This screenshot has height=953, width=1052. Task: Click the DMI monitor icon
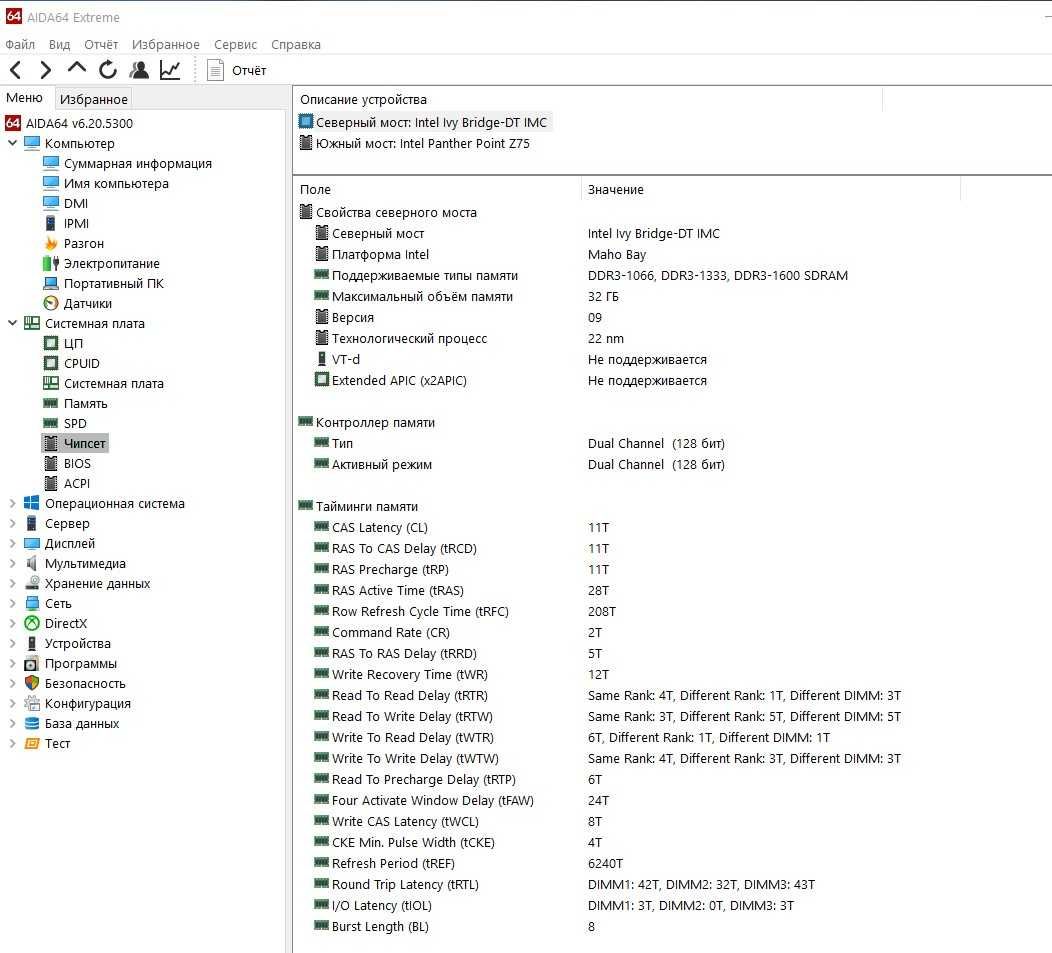(x=51, y=203)
